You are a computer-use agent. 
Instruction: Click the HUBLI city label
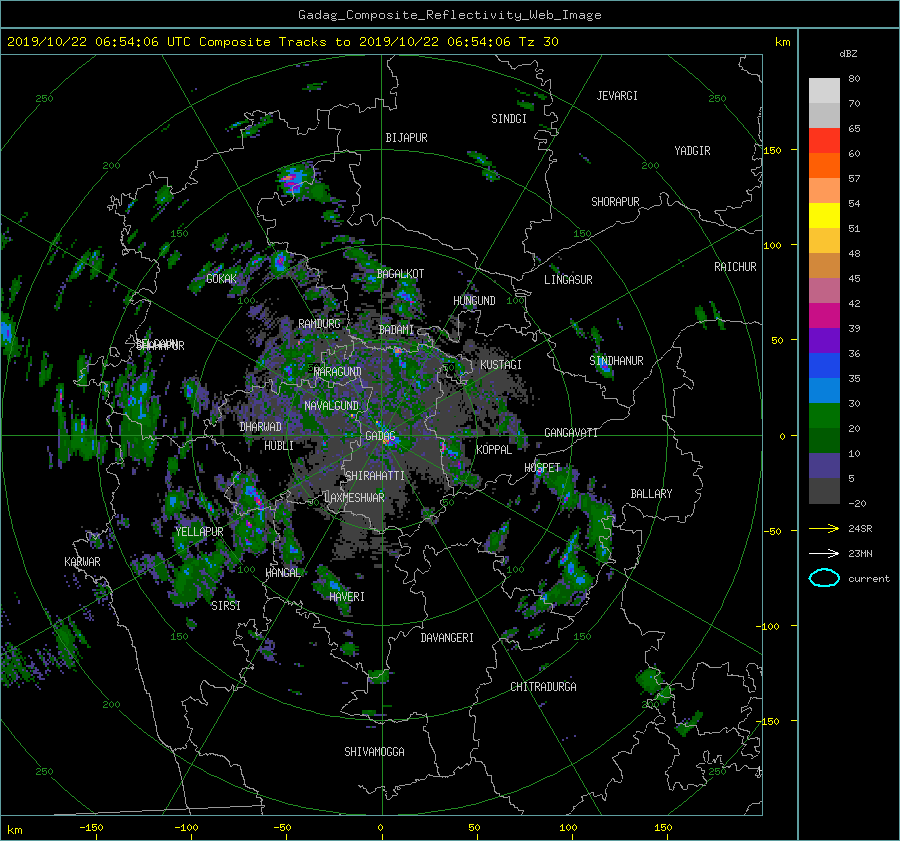pos(278,446)
